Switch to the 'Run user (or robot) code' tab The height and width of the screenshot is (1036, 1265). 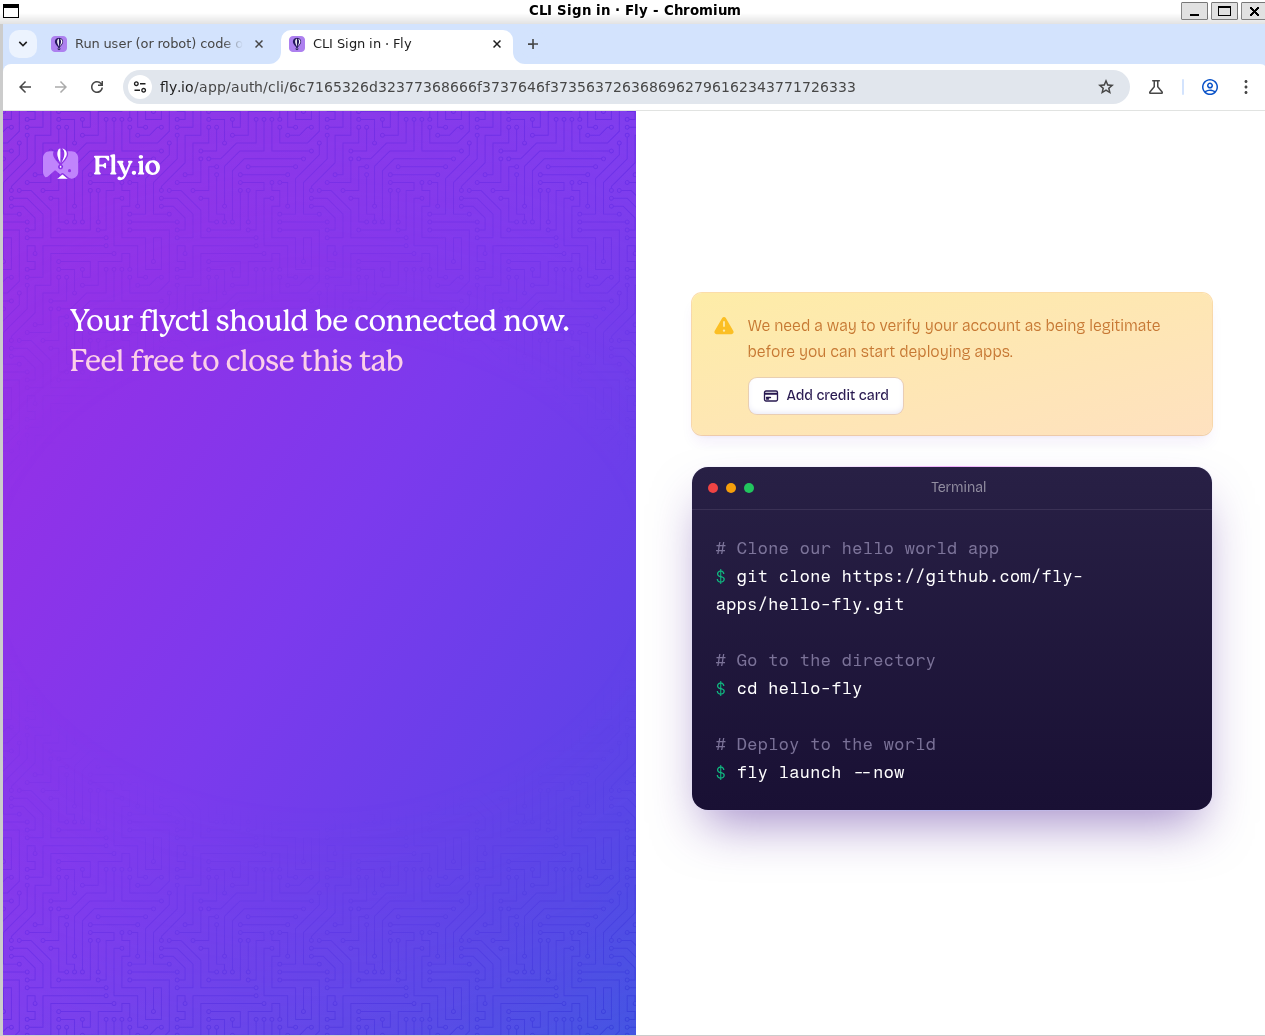coord(158,44)
